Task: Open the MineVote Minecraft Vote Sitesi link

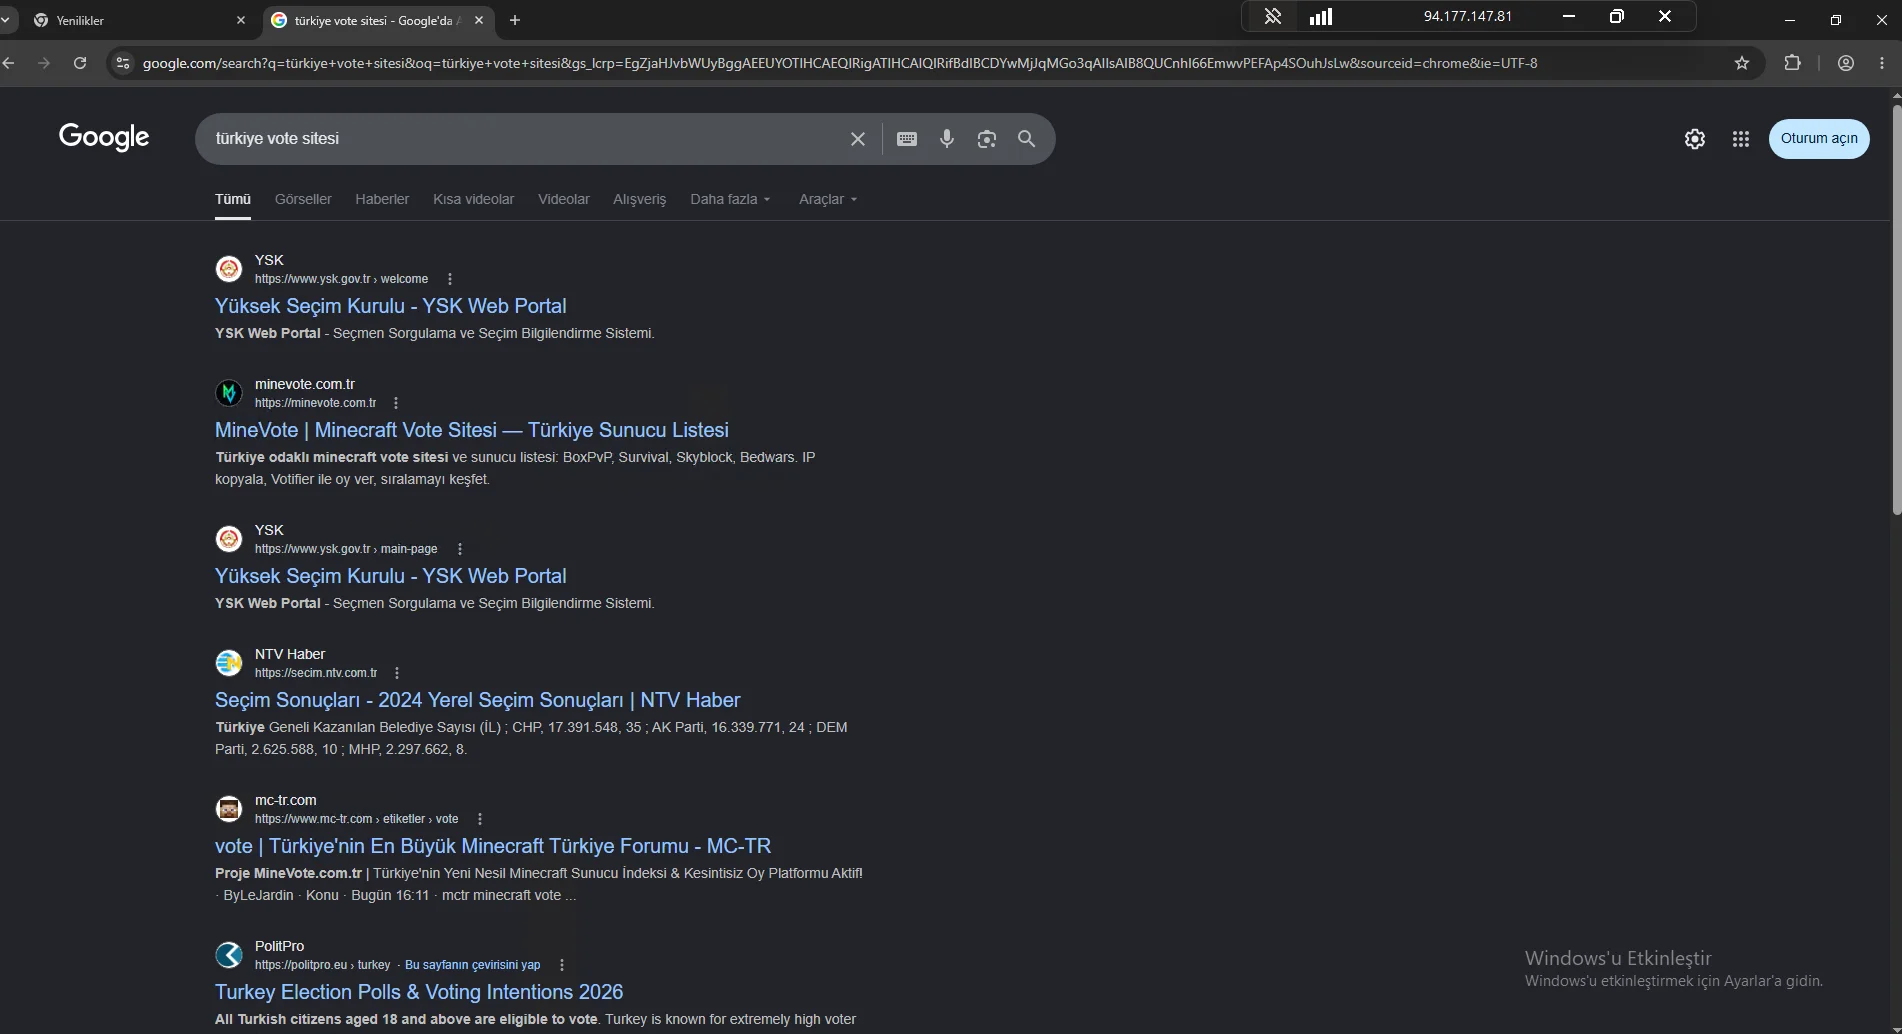Action: (x=471, y=430)
